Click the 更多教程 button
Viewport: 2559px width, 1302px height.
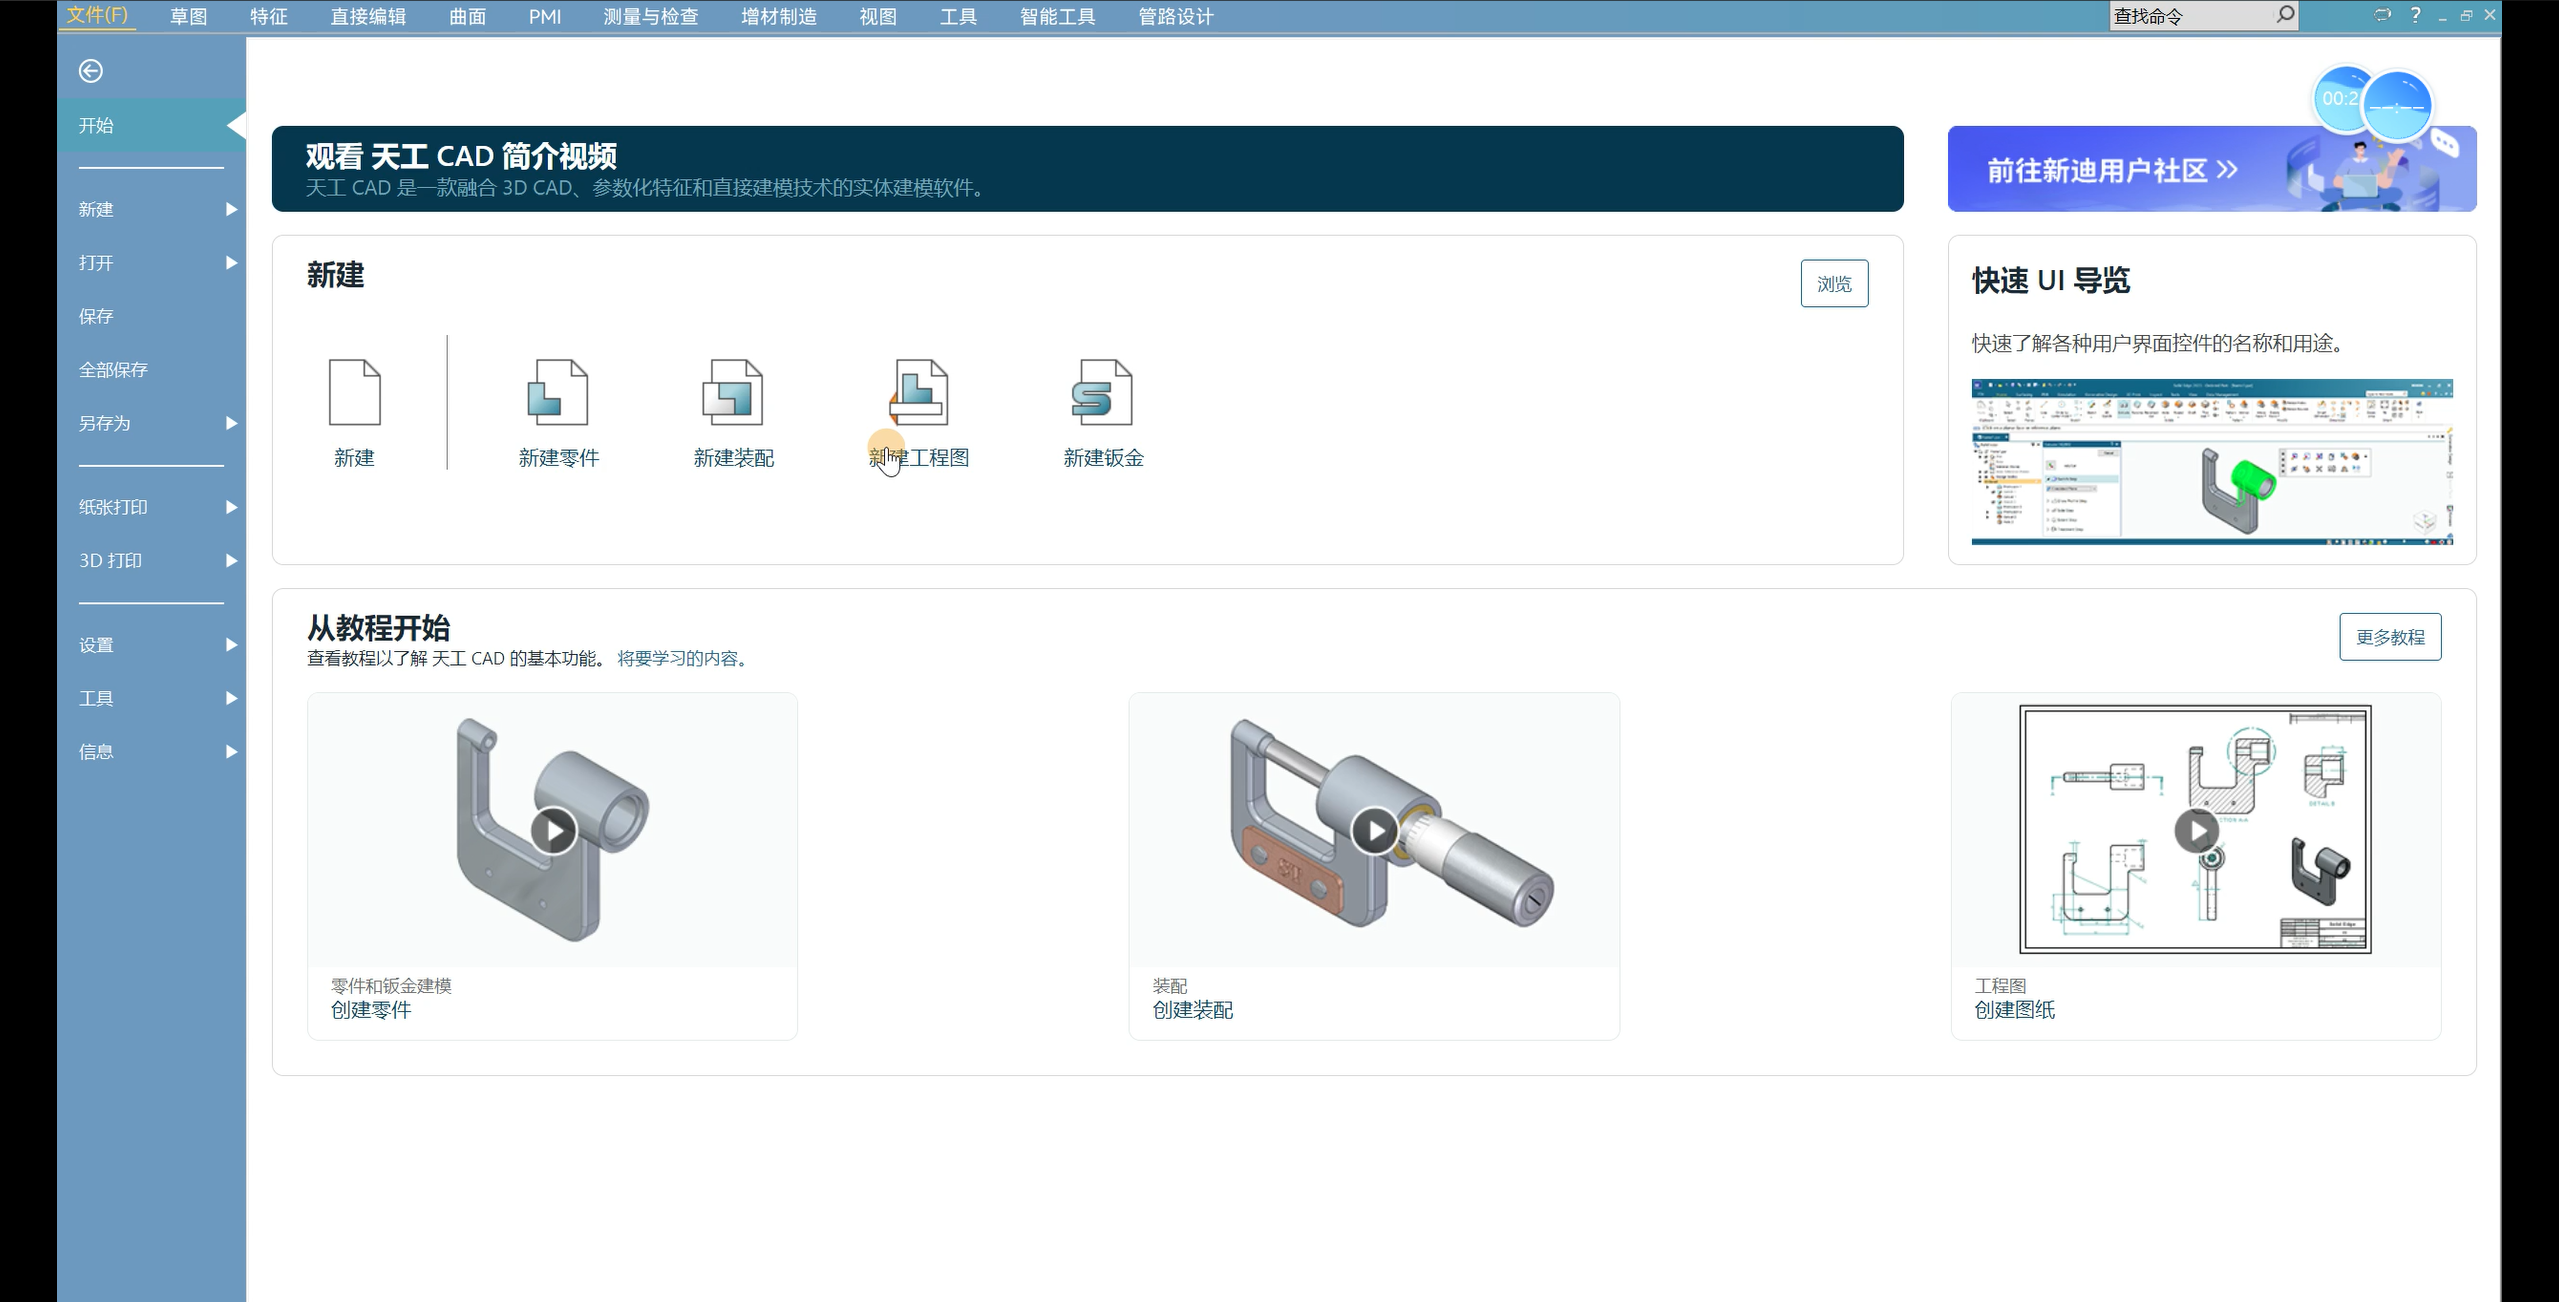coord(2390,637)
